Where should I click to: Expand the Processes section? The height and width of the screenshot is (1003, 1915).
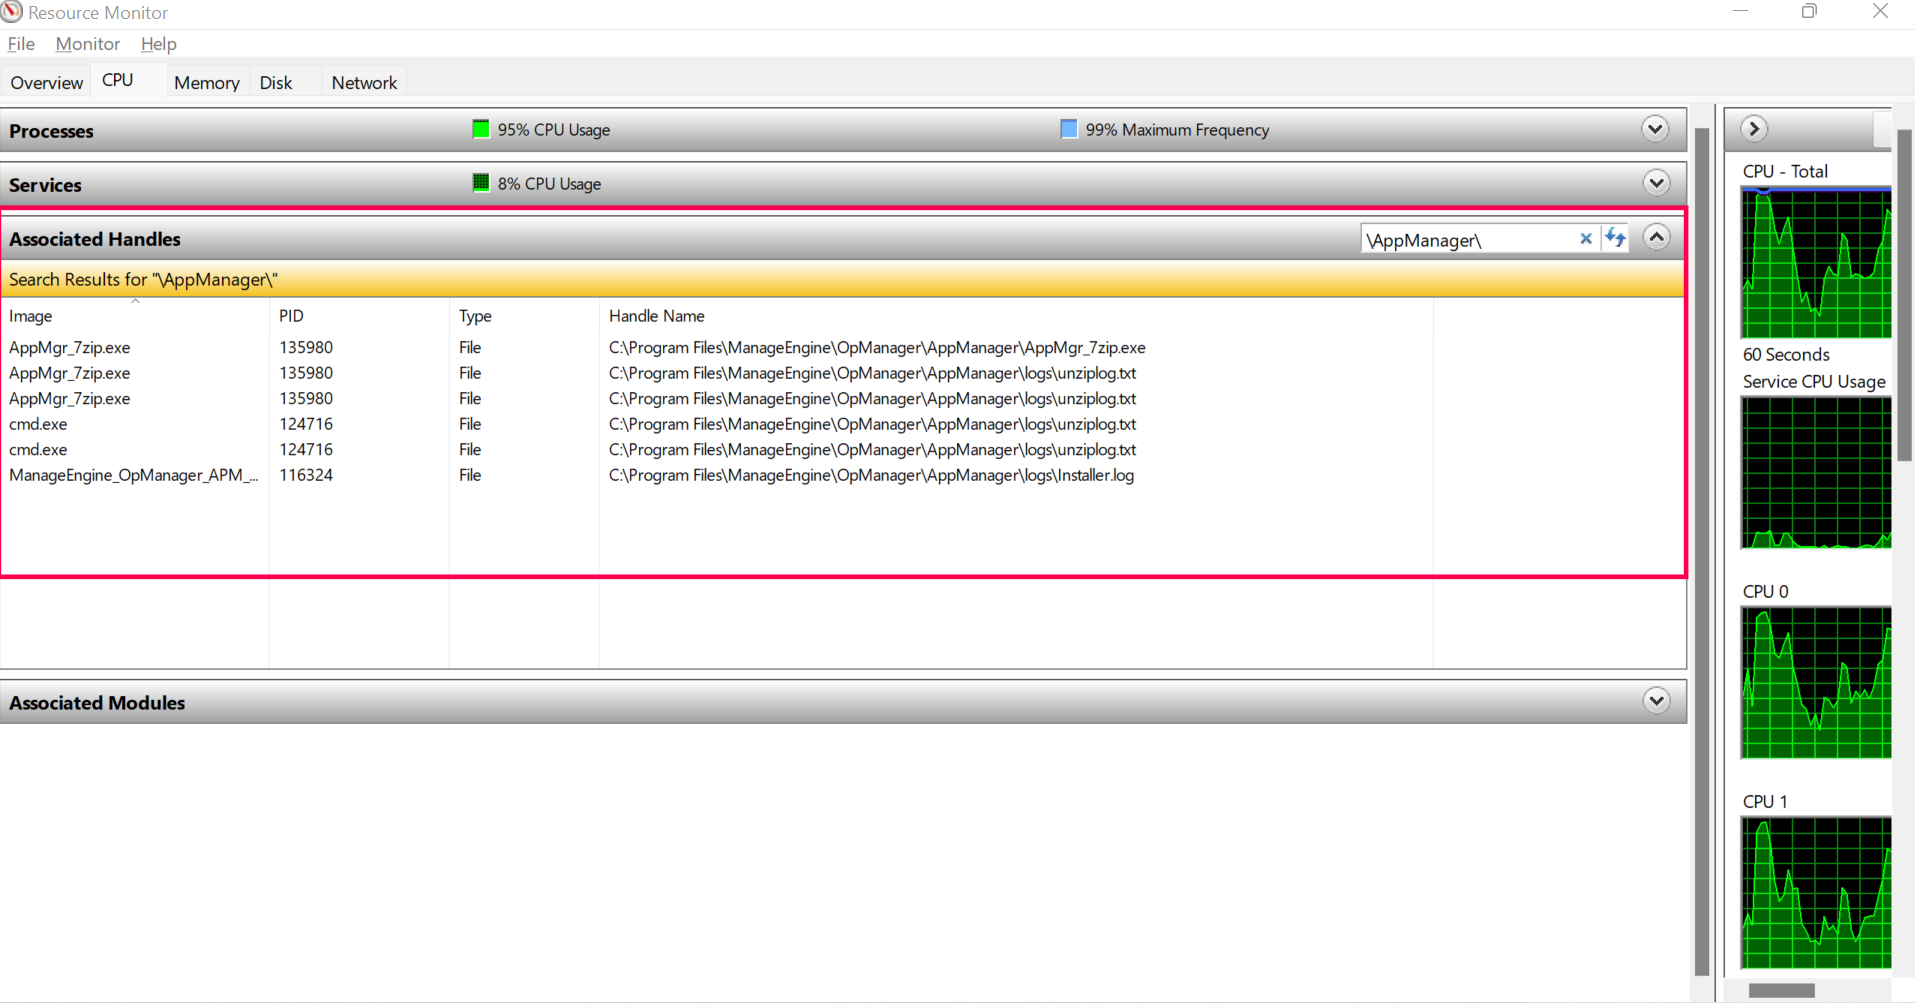[x=1655, y=129]
